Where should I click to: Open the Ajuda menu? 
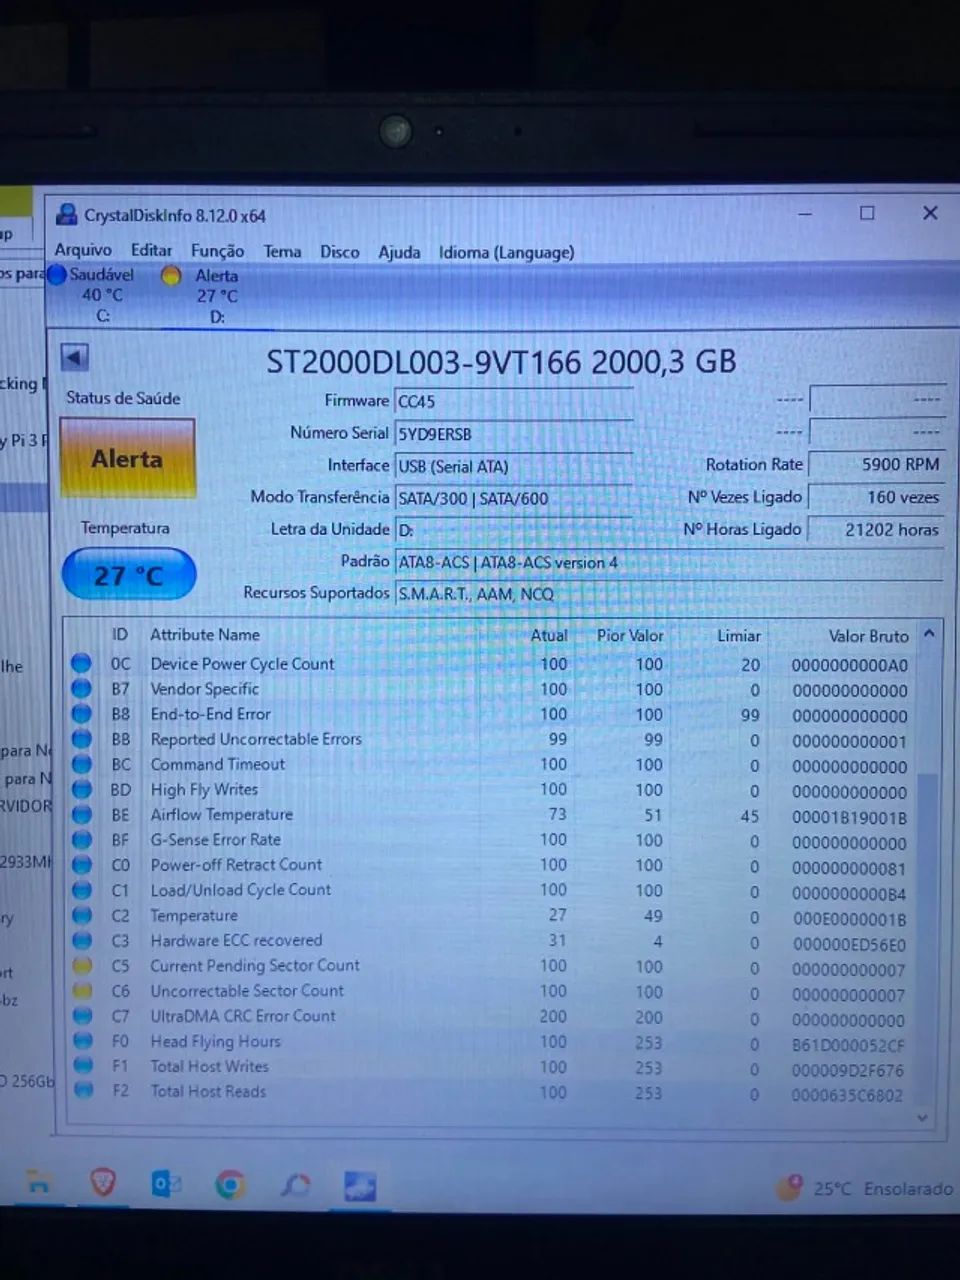(x=399, y=252)
